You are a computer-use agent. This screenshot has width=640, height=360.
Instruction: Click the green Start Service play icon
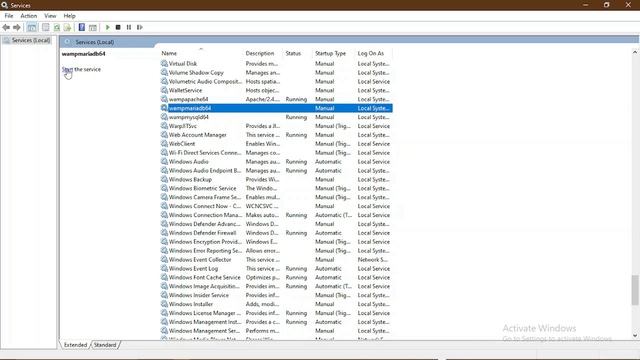[x=107, y=27]
